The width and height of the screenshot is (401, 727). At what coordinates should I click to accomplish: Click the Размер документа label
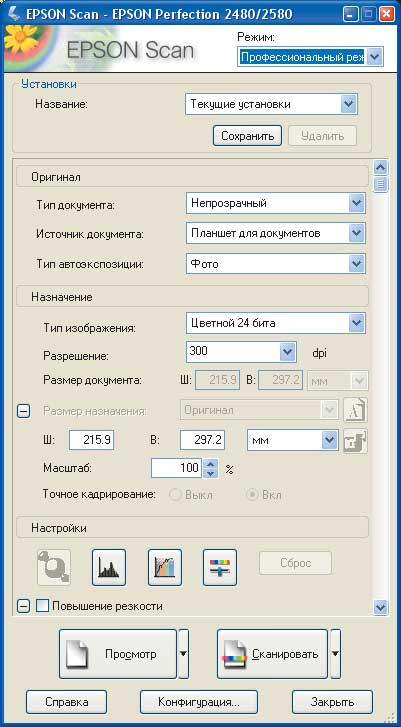tap(92, 381)
